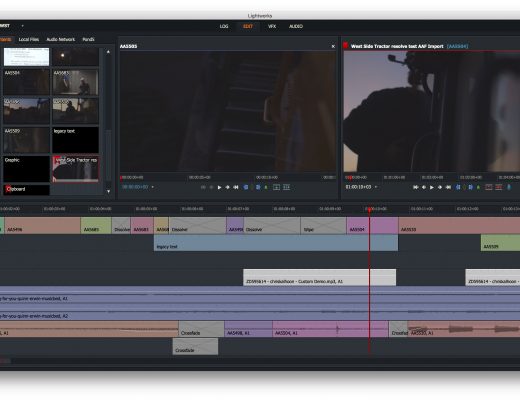Select the AA5498, A1 audio clip
This screenshot has height=400, width=520.
248,329
